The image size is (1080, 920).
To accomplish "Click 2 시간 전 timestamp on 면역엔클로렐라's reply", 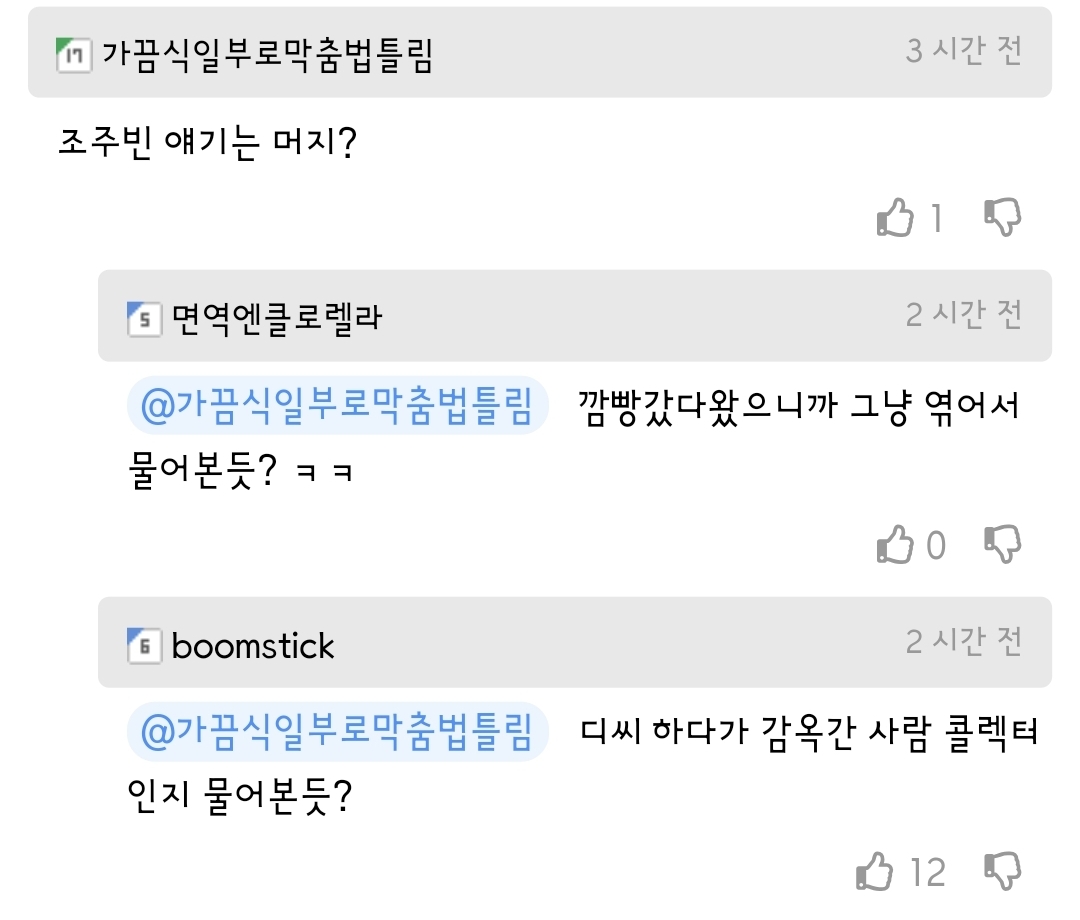I will pos(964,315).
